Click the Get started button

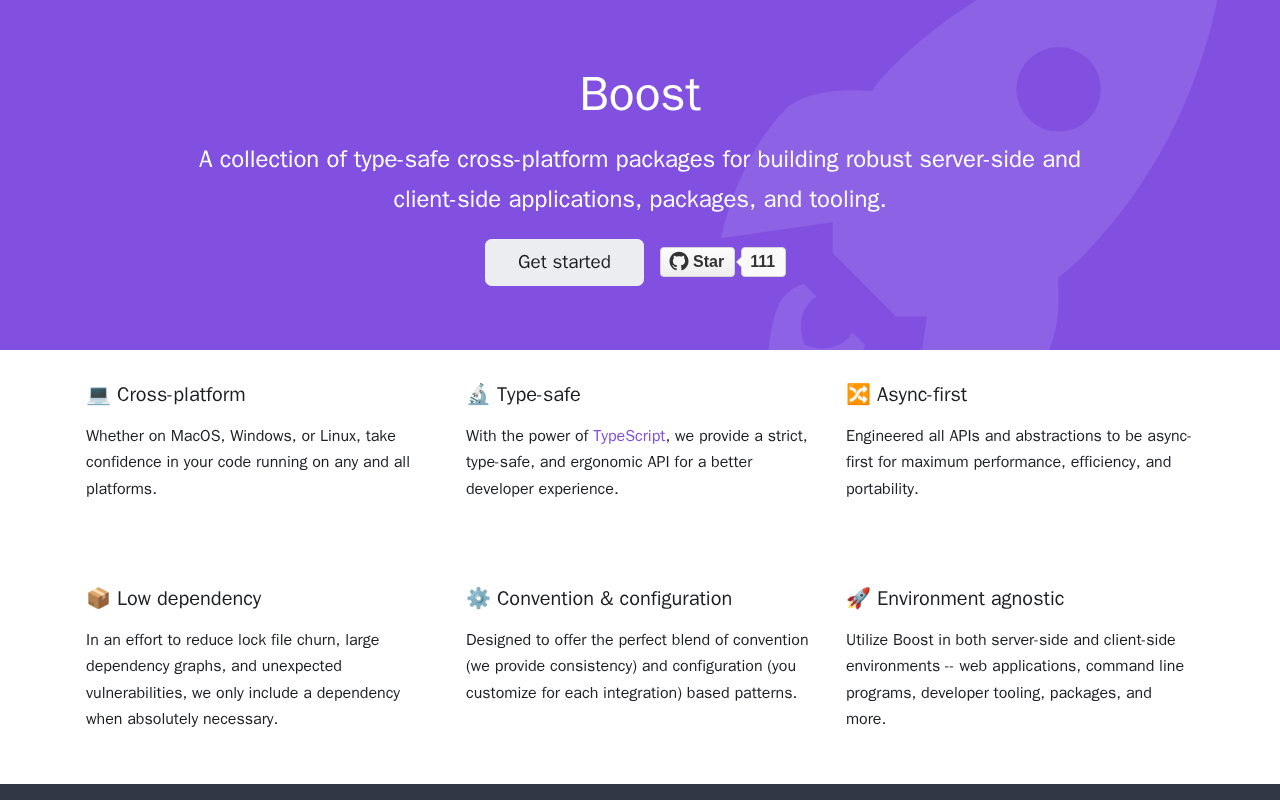[564, 262]
